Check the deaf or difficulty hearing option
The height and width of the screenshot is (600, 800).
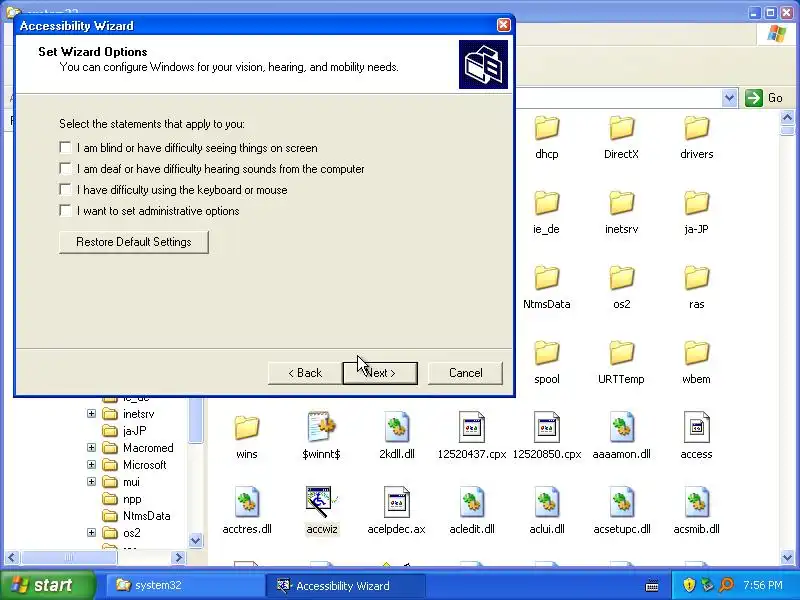point(65,169)
